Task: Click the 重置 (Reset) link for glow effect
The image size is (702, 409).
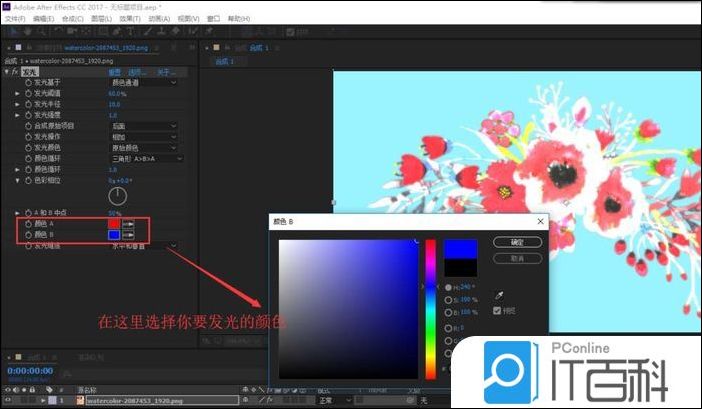Action: (114, 72)
